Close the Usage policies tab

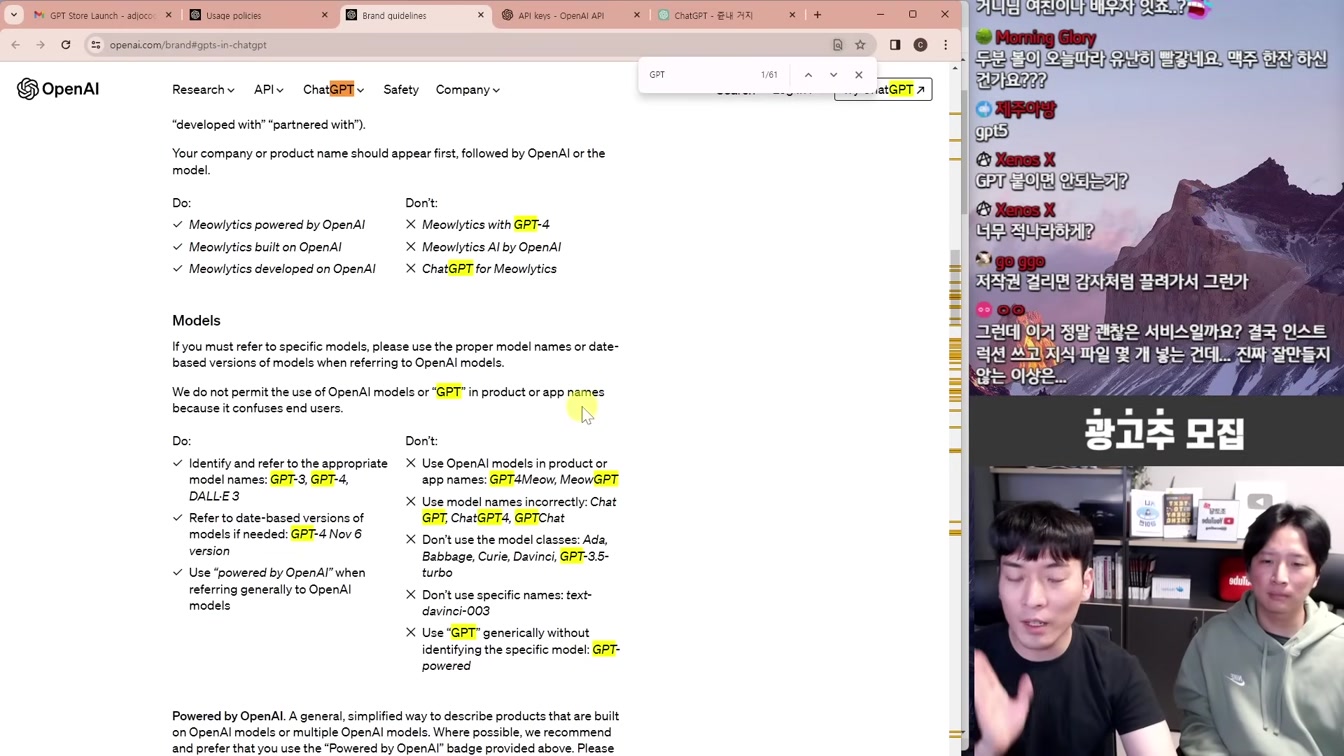click(x=325, y=15)
